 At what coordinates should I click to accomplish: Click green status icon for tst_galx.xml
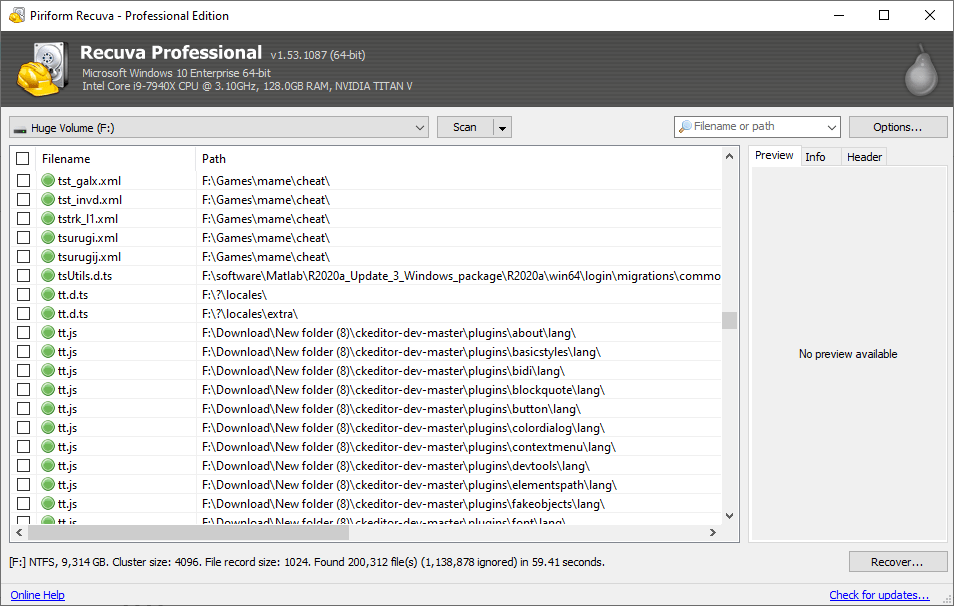point(48,180)
